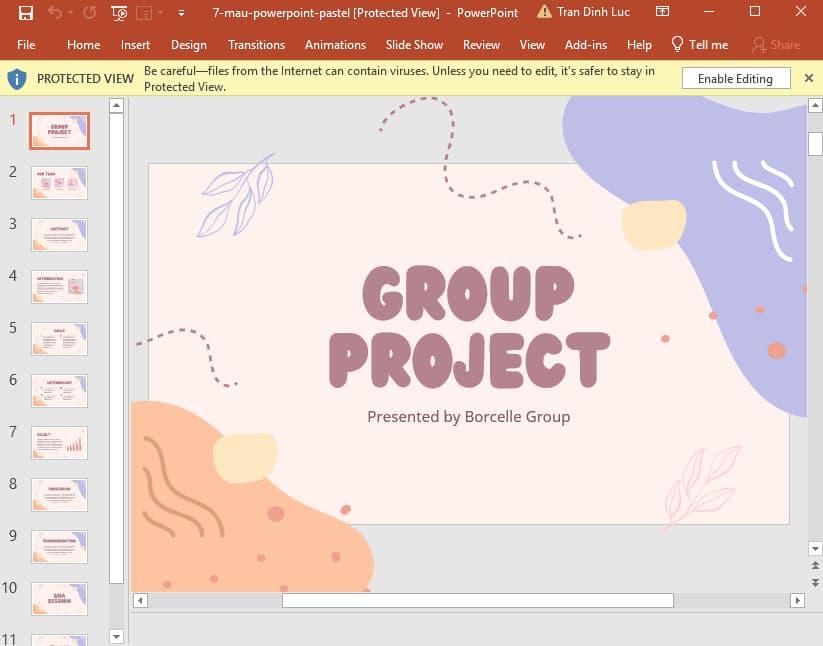
Task: Click the Tell me lightbulb icon
Action: (677, 44)
